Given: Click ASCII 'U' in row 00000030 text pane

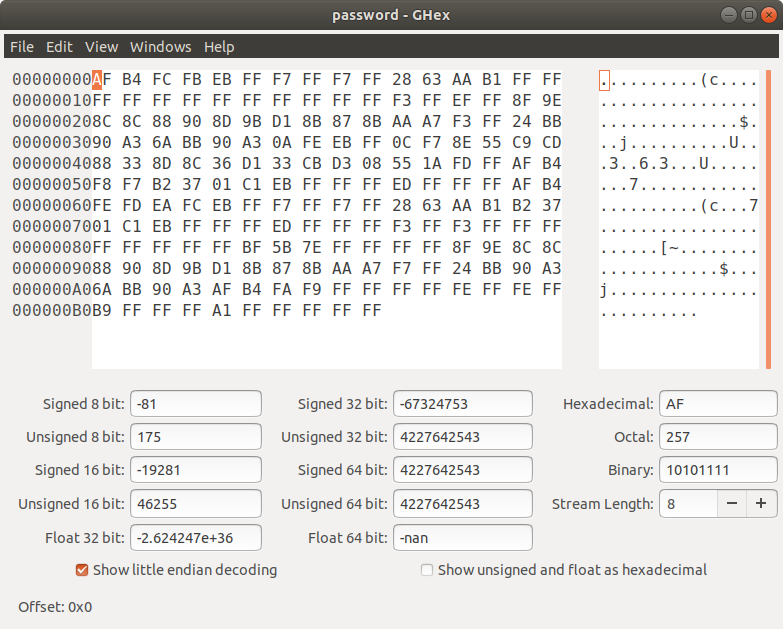Looking at the screenshot, I should tap(734, 142).
